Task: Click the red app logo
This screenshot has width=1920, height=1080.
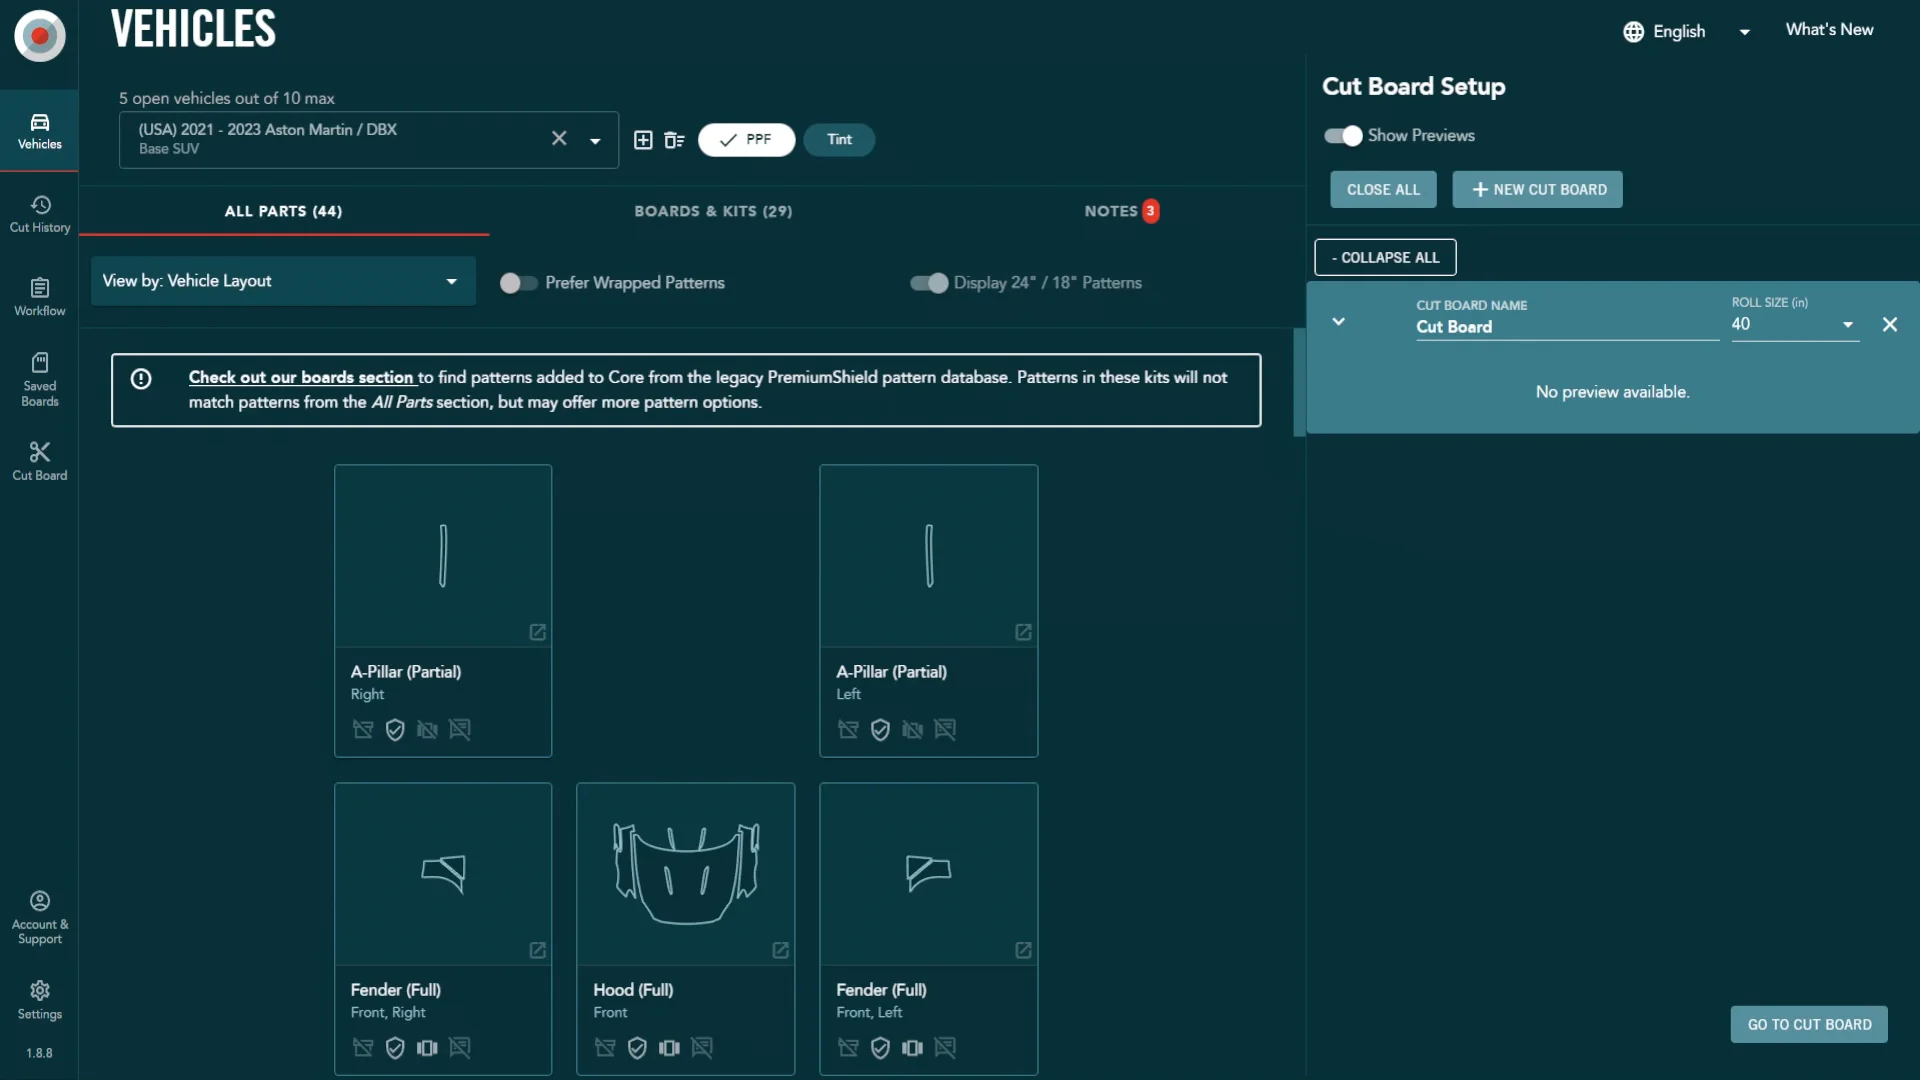Action: click(40, 36)
